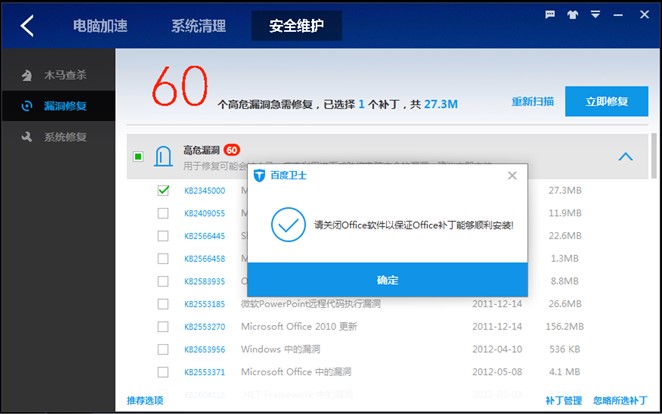
Task: Click the 156.2MB size value
Action: click(x=565, y=327)
